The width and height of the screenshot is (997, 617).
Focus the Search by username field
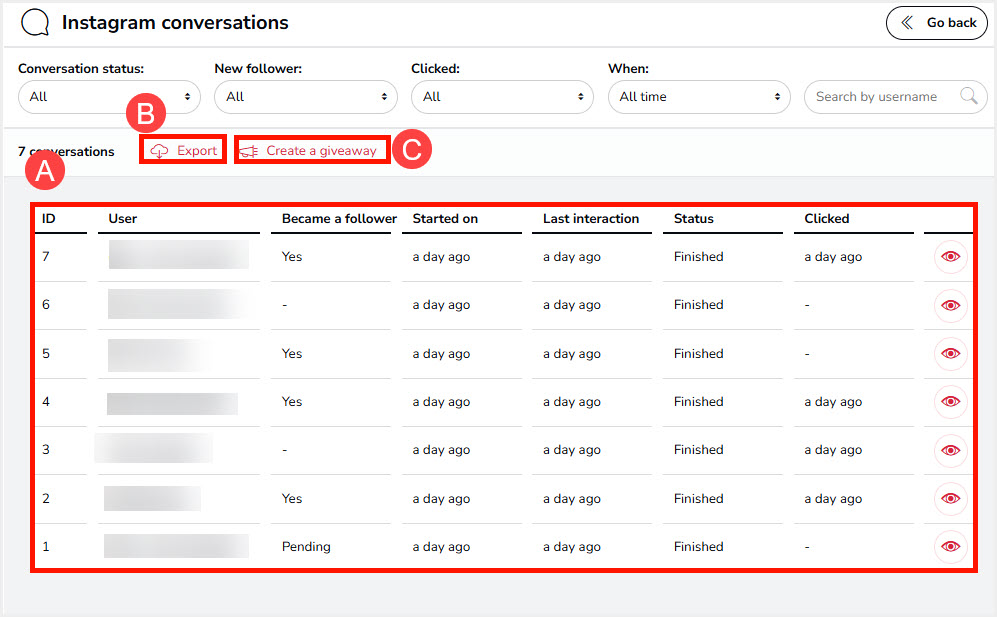pyautogui.click(x=880, y=97)
